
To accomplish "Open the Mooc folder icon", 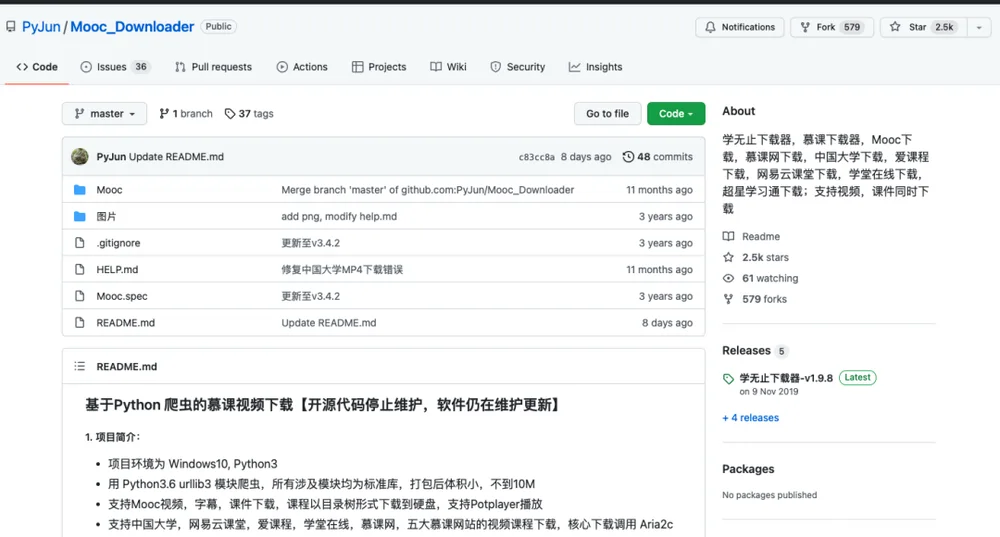I will 80,190.
